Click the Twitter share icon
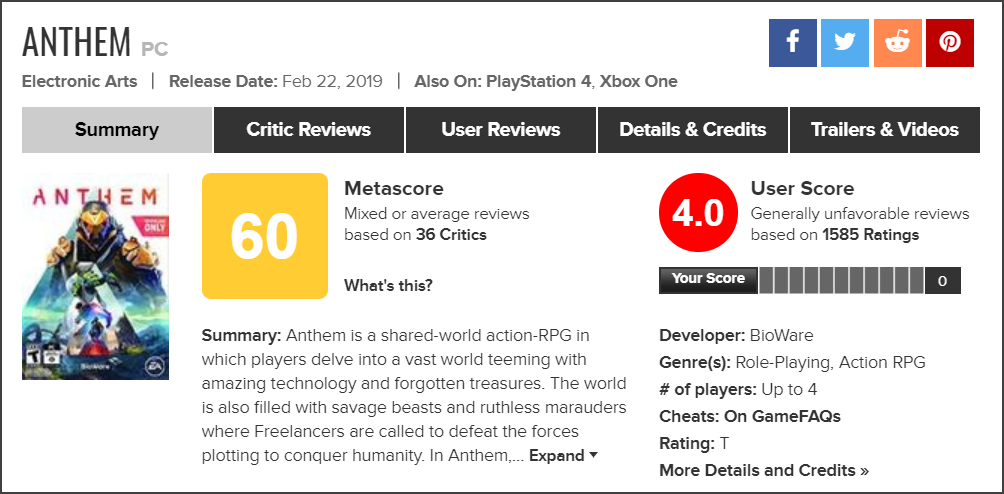The height and width of the screenshot is (494, 1004). [x=845, y=42]
